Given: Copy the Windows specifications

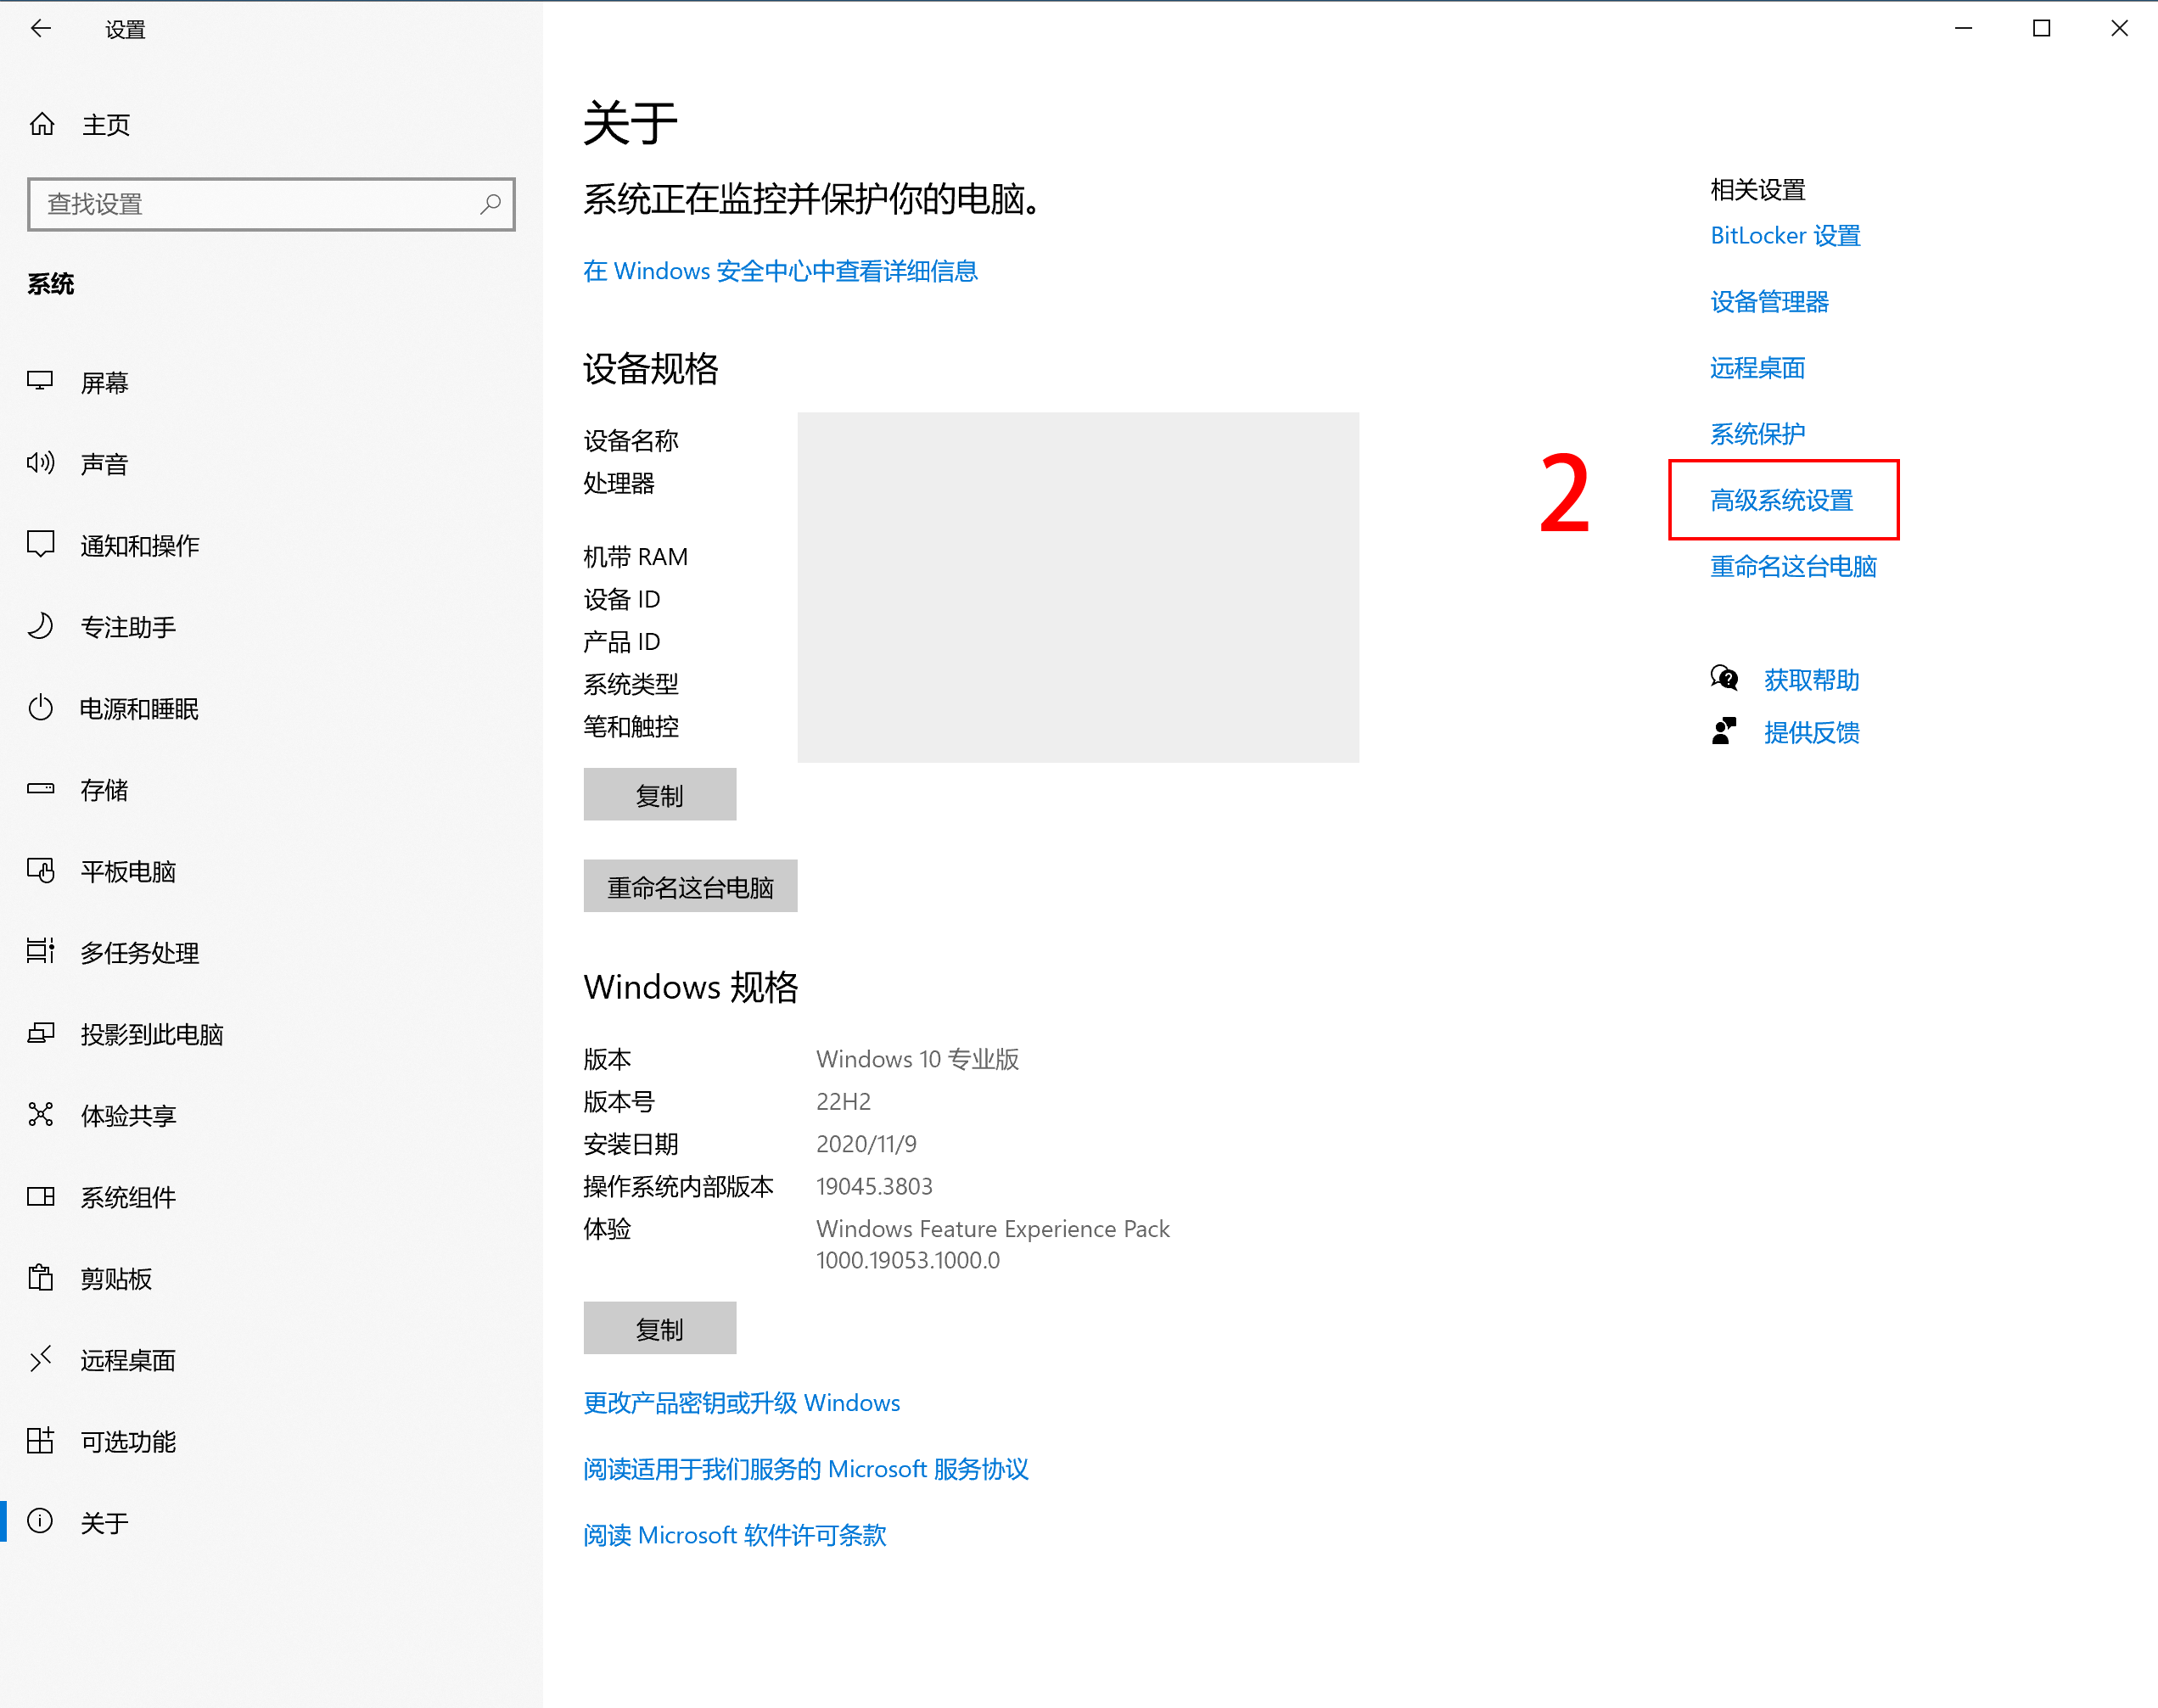Looking at the screenshot, I should pos(659,1328).
